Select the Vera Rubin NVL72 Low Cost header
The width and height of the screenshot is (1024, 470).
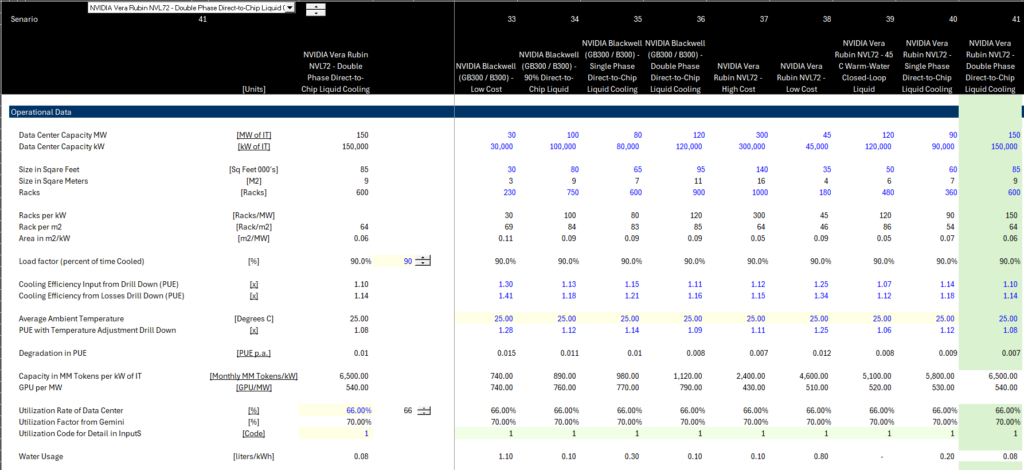click(801, 78)
